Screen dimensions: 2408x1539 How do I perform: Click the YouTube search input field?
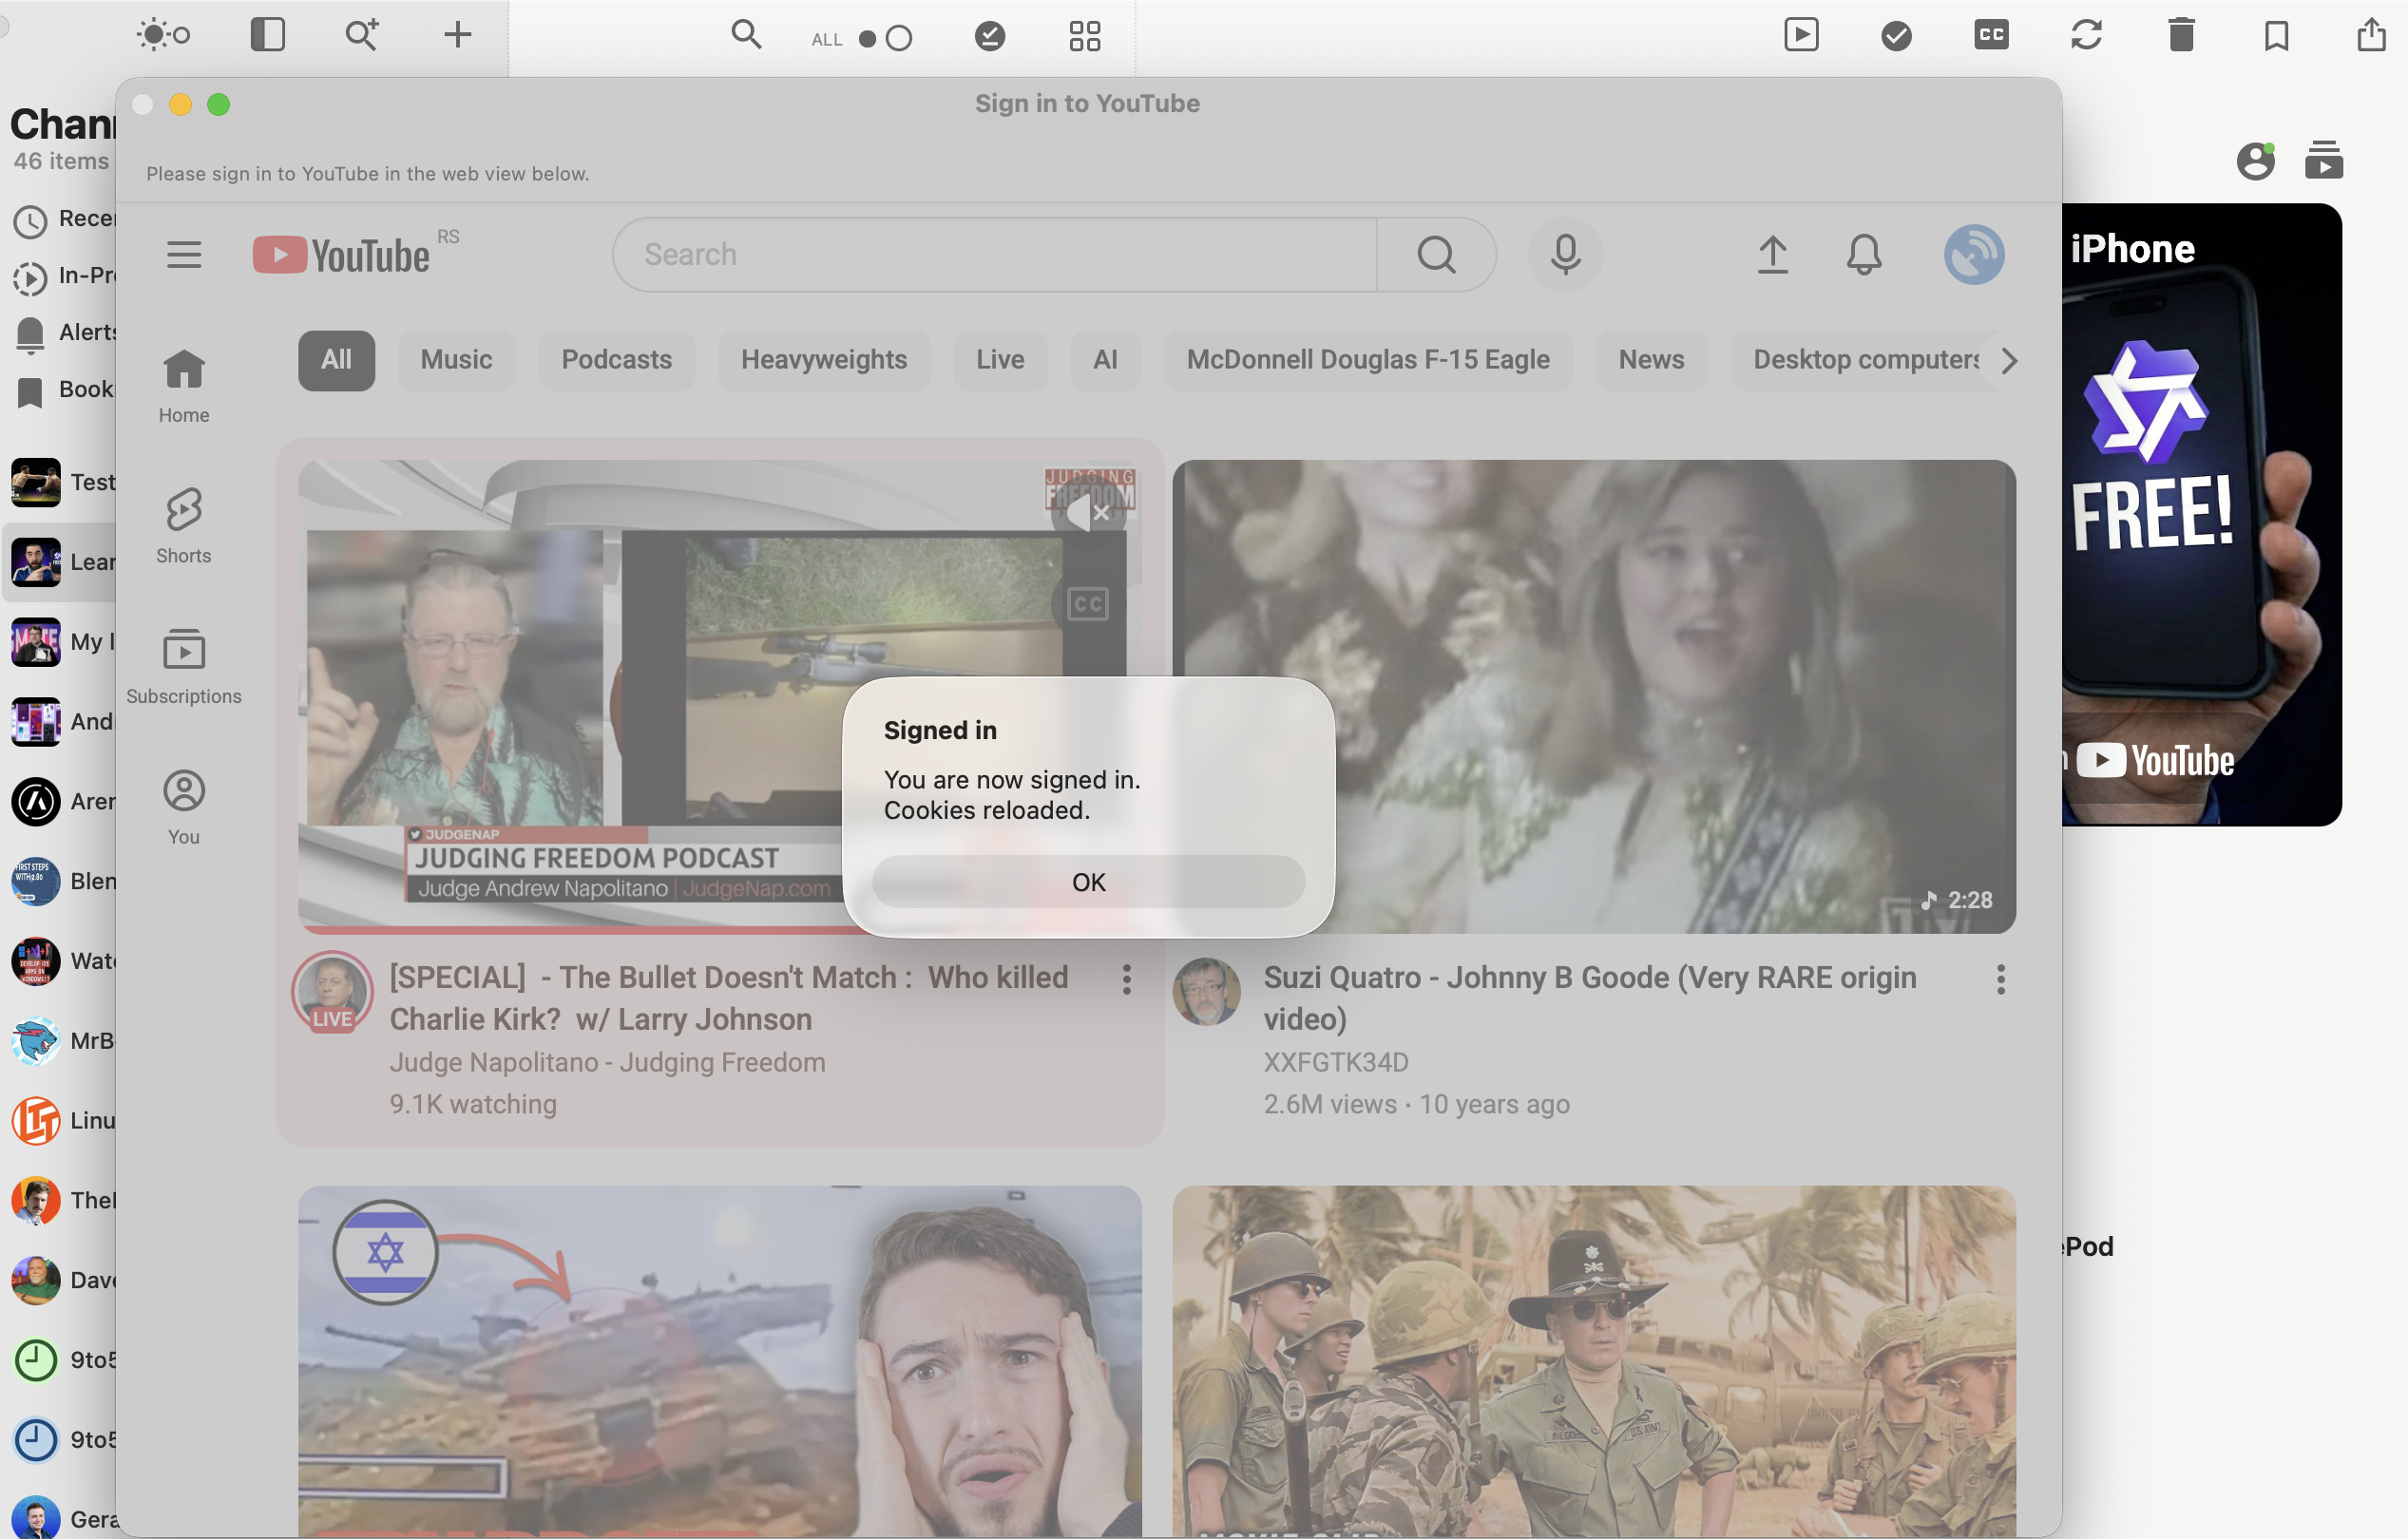pyautogui.click(x=995, y=254)
